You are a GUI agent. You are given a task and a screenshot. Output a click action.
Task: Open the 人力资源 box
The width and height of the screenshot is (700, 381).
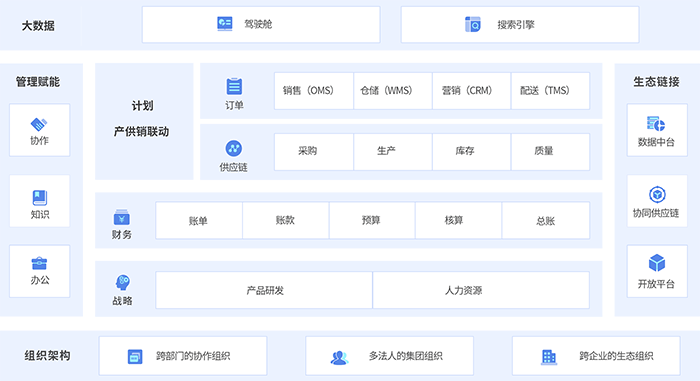point(481,290)
